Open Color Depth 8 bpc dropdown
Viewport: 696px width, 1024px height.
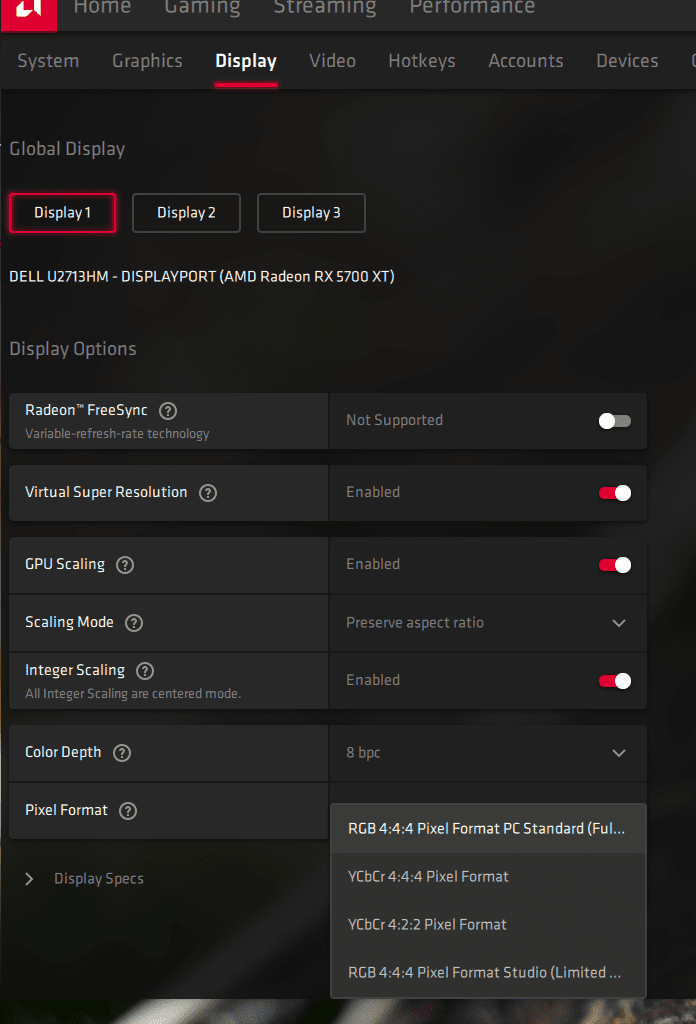point(487,753)
